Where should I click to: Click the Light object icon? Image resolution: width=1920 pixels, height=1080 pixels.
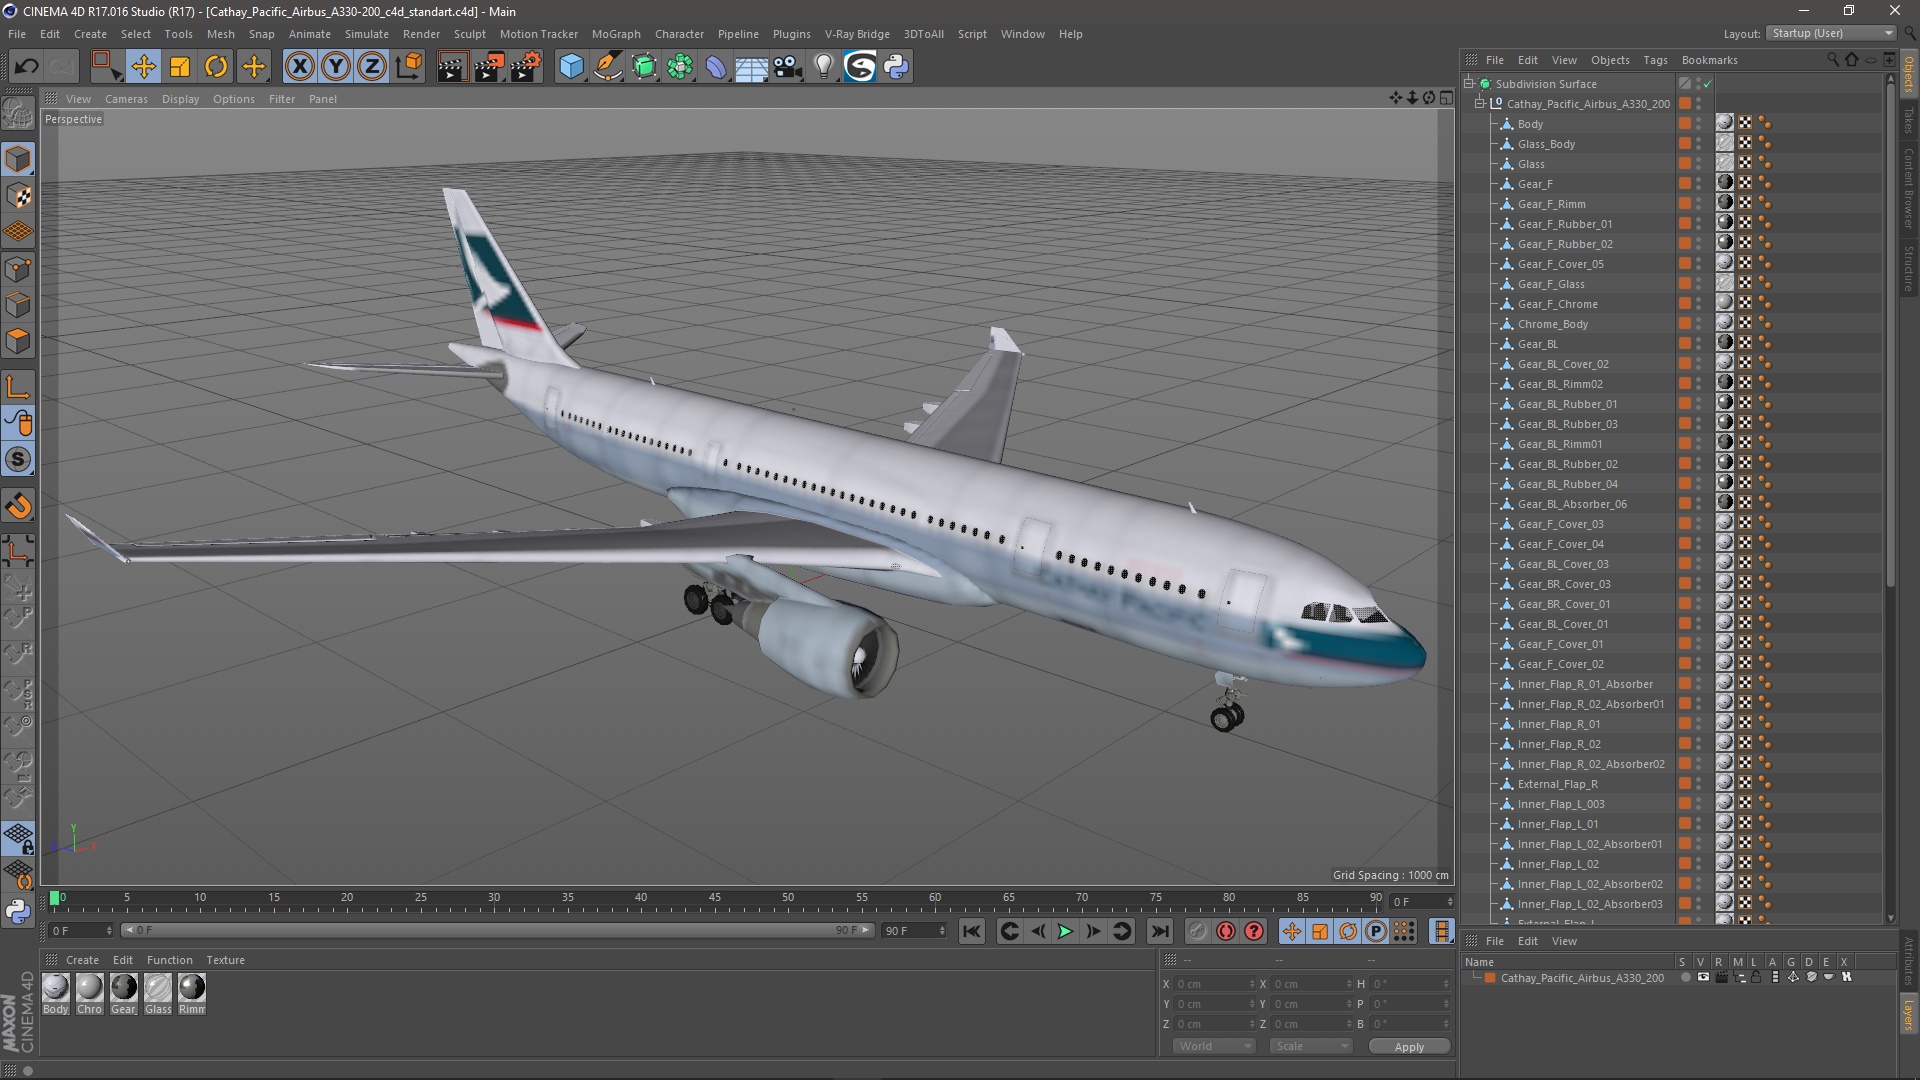coord(823,67)
